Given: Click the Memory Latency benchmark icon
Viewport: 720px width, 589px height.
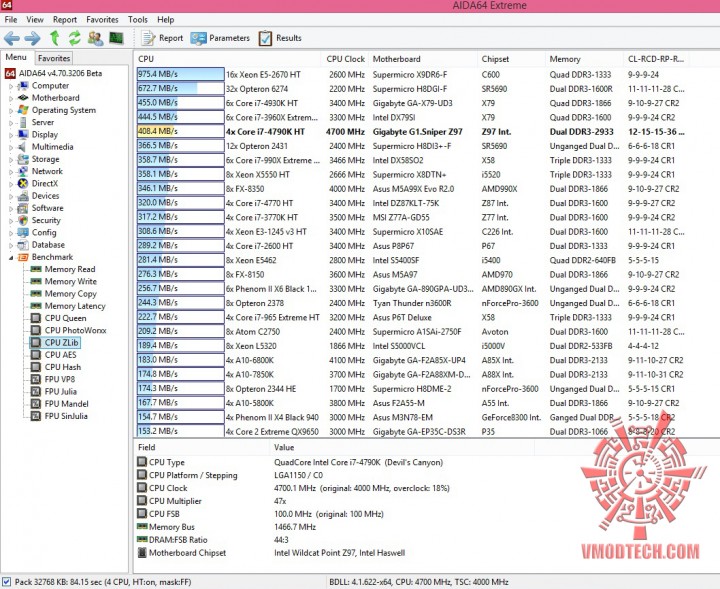Looking at the screenshot, I should (36, 306).
